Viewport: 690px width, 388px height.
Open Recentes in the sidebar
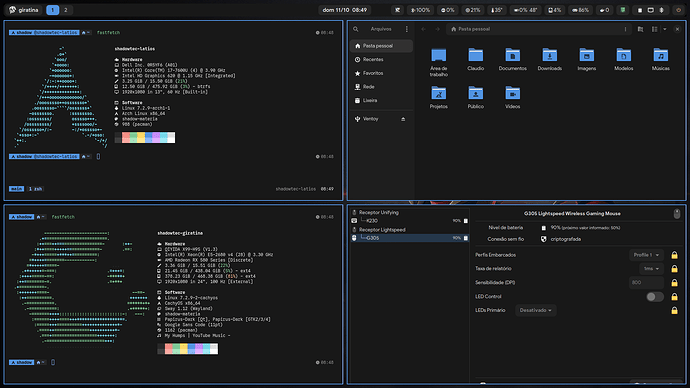[381, 59]
